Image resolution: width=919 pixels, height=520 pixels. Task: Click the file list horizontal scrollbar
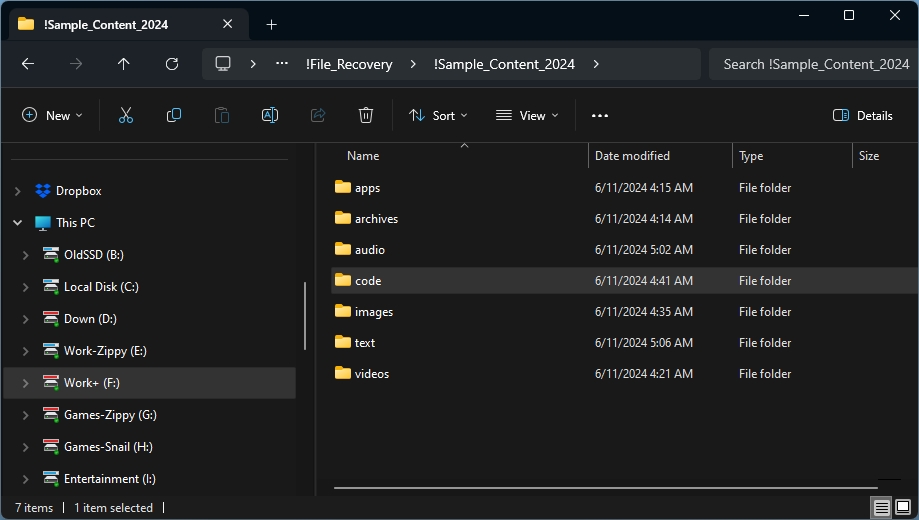coord(605,487)
